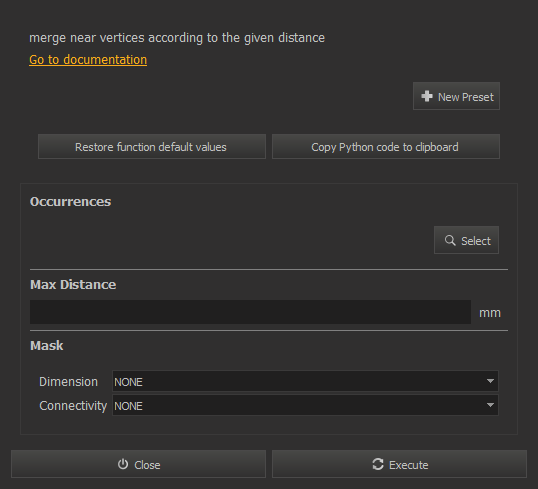Image resolution: width=538 pixels, height=489 pixels.
Task: Restore function default values
Action: tap(152, 147)
